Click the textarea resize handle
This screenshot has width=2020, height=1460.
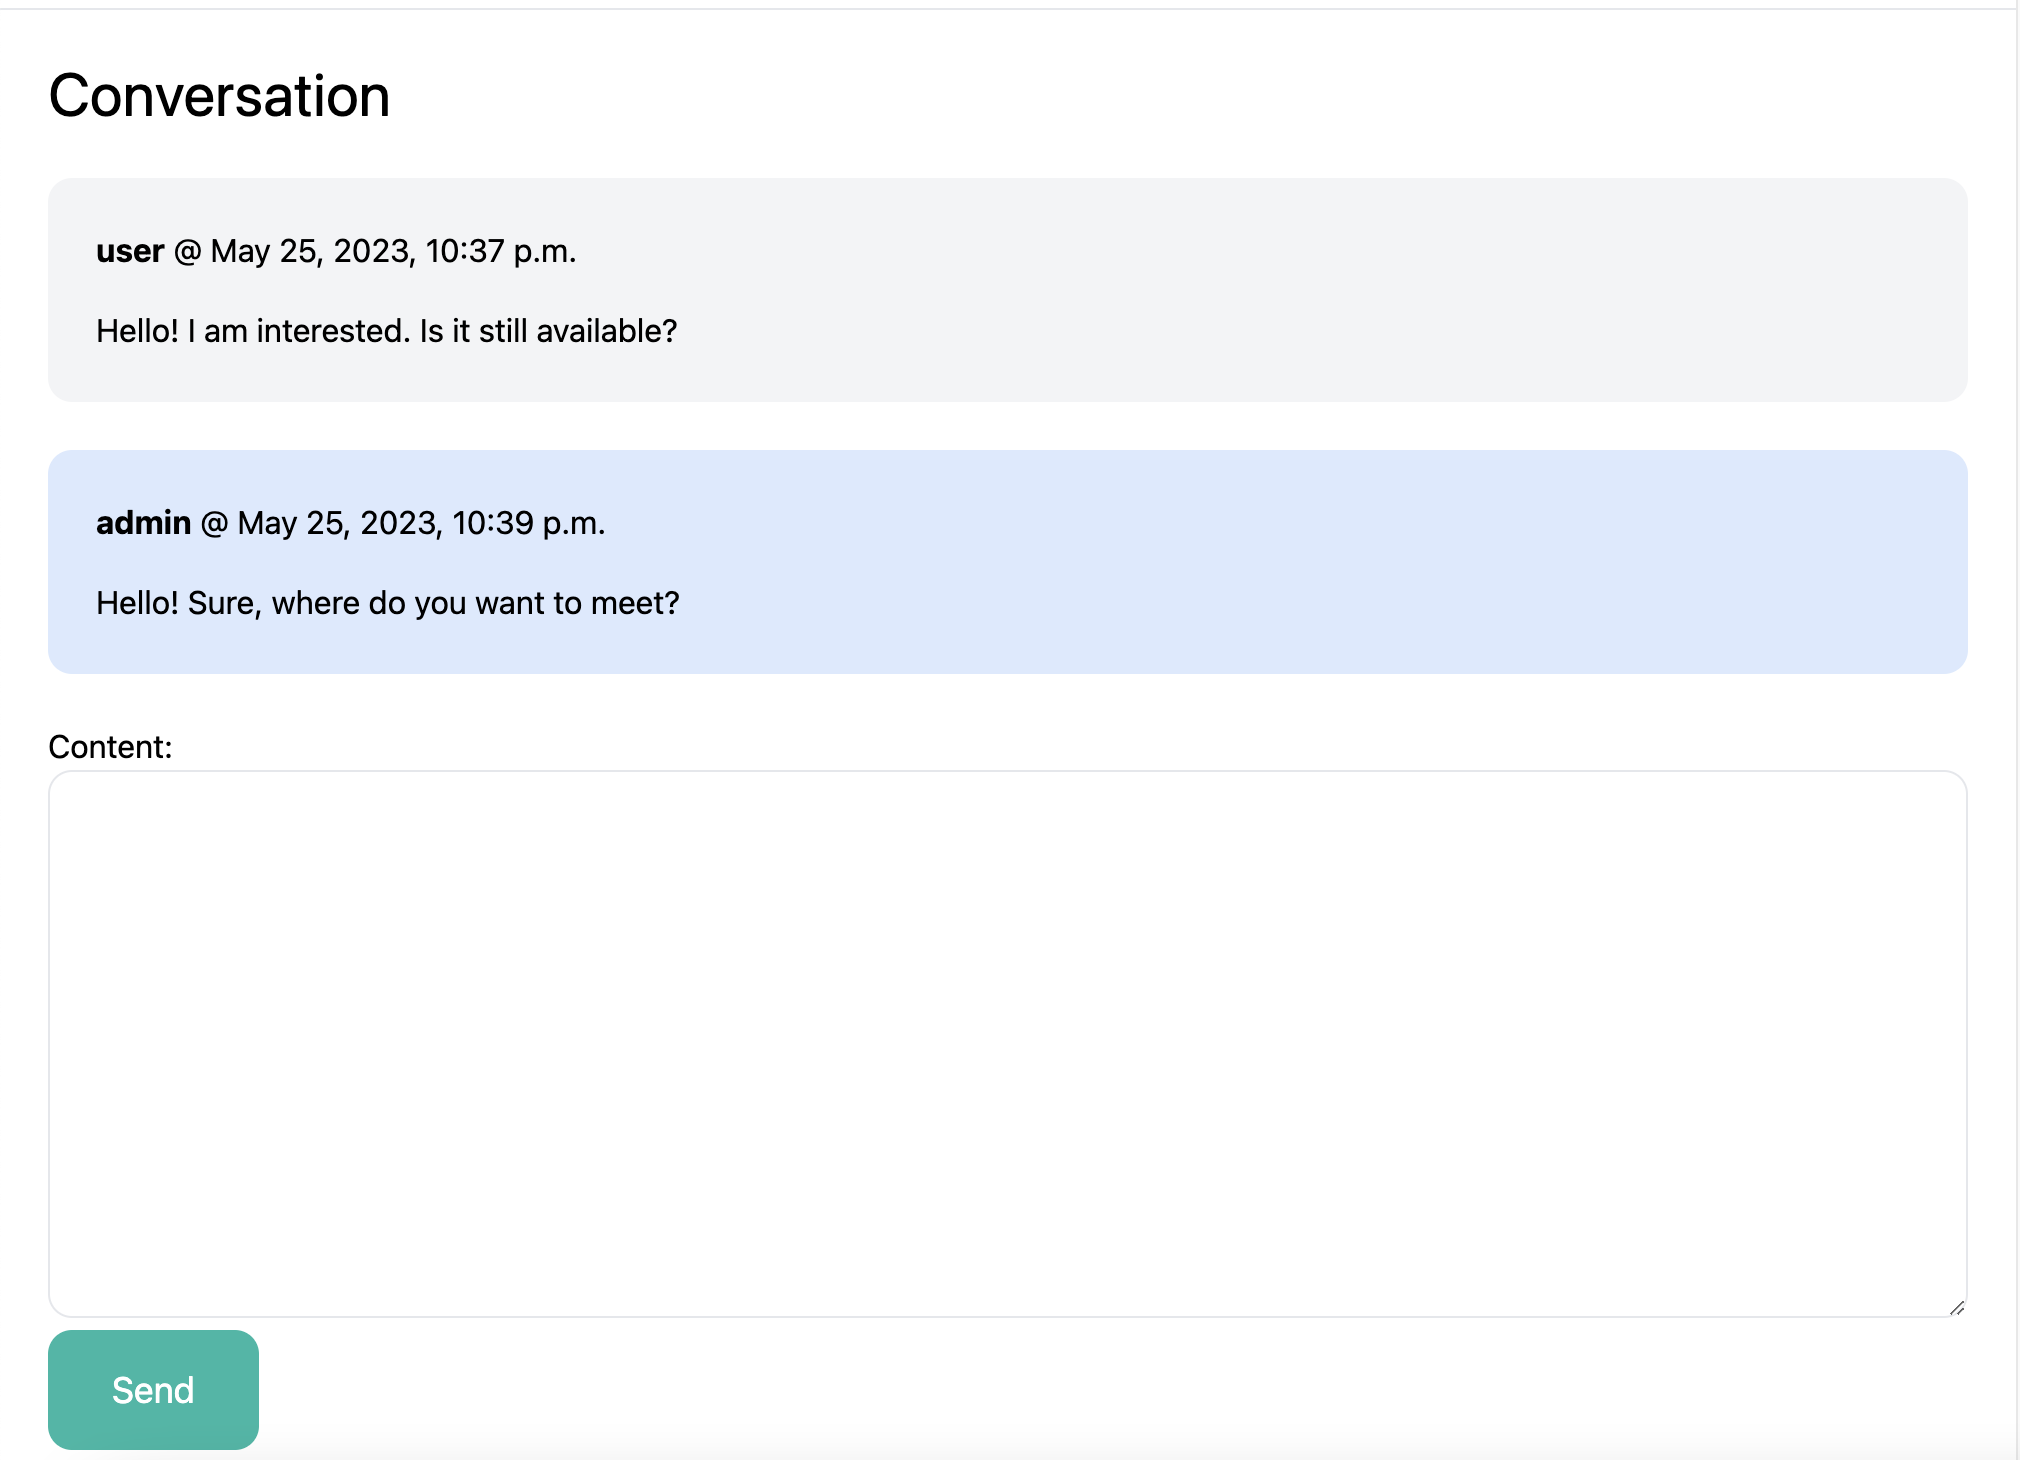pyautogui.click(x=1957, y=1307)
